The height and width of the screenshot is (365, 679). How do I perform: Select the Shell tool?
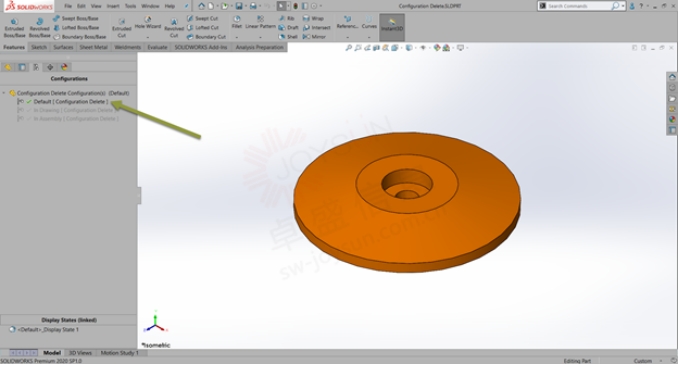click(288, 37)
